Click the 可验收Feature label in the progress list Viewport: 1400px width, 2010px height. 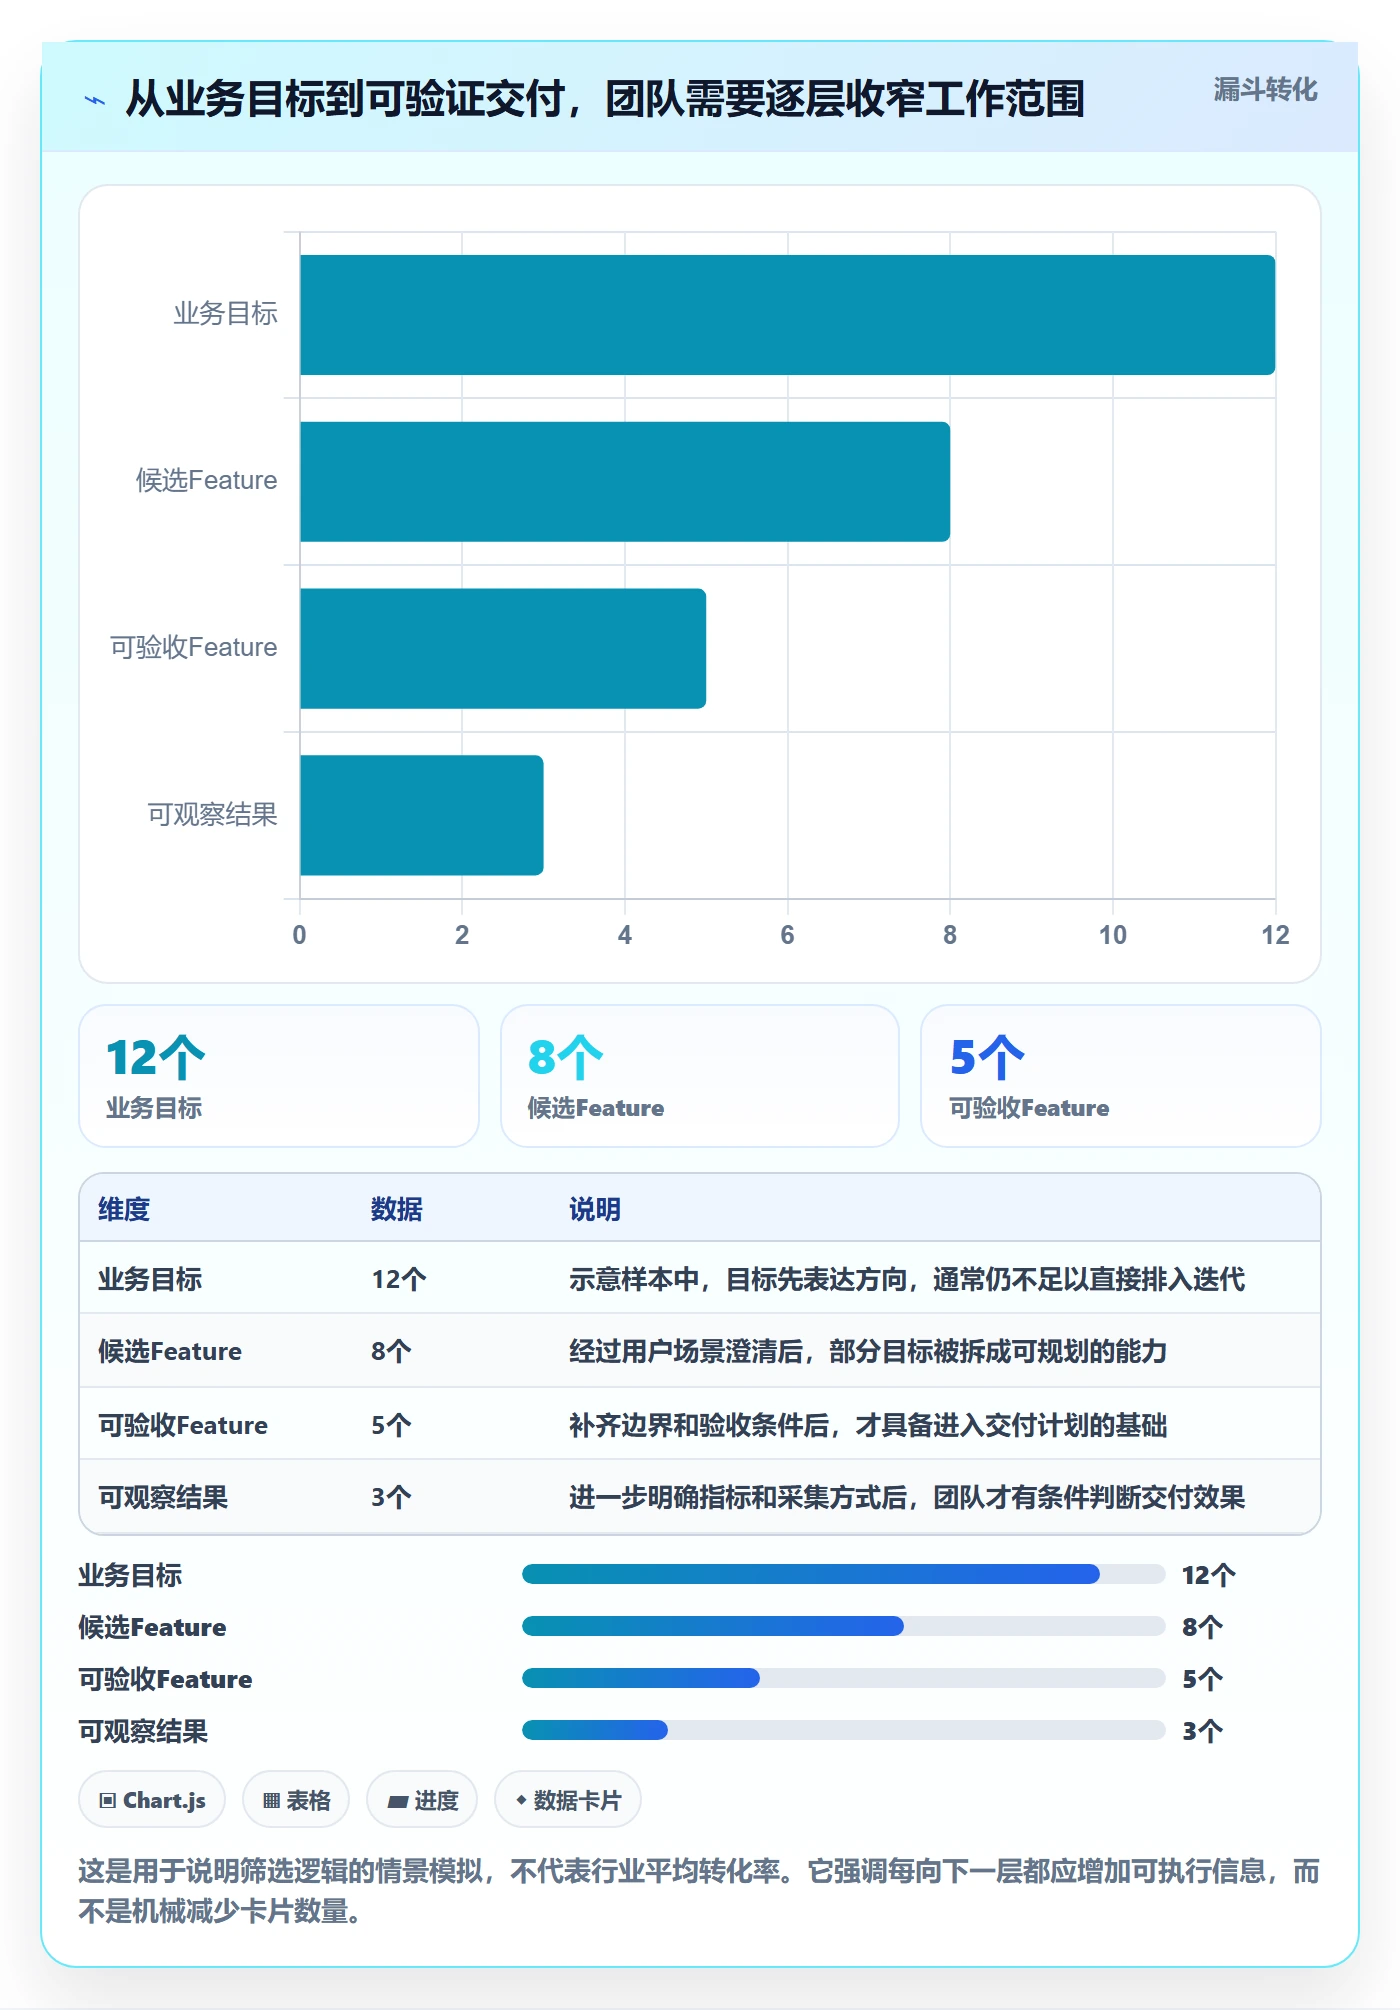165,1679
